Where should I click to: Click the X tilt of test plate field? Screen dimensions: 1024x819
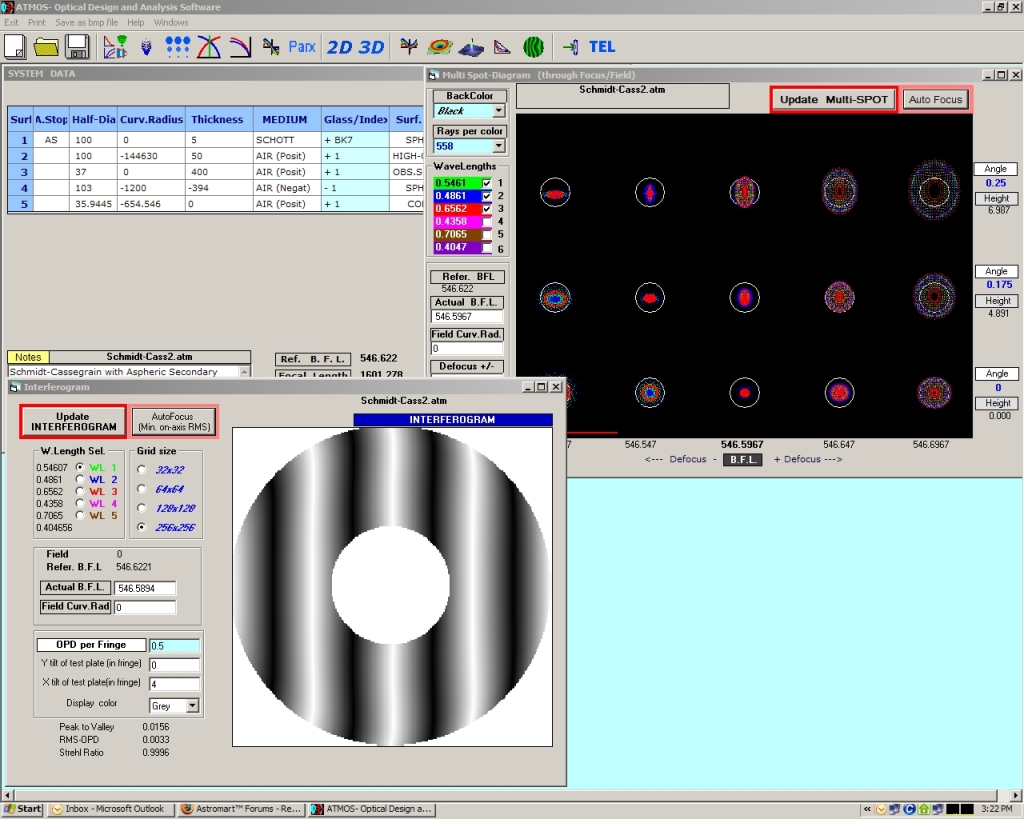(174, 684)
